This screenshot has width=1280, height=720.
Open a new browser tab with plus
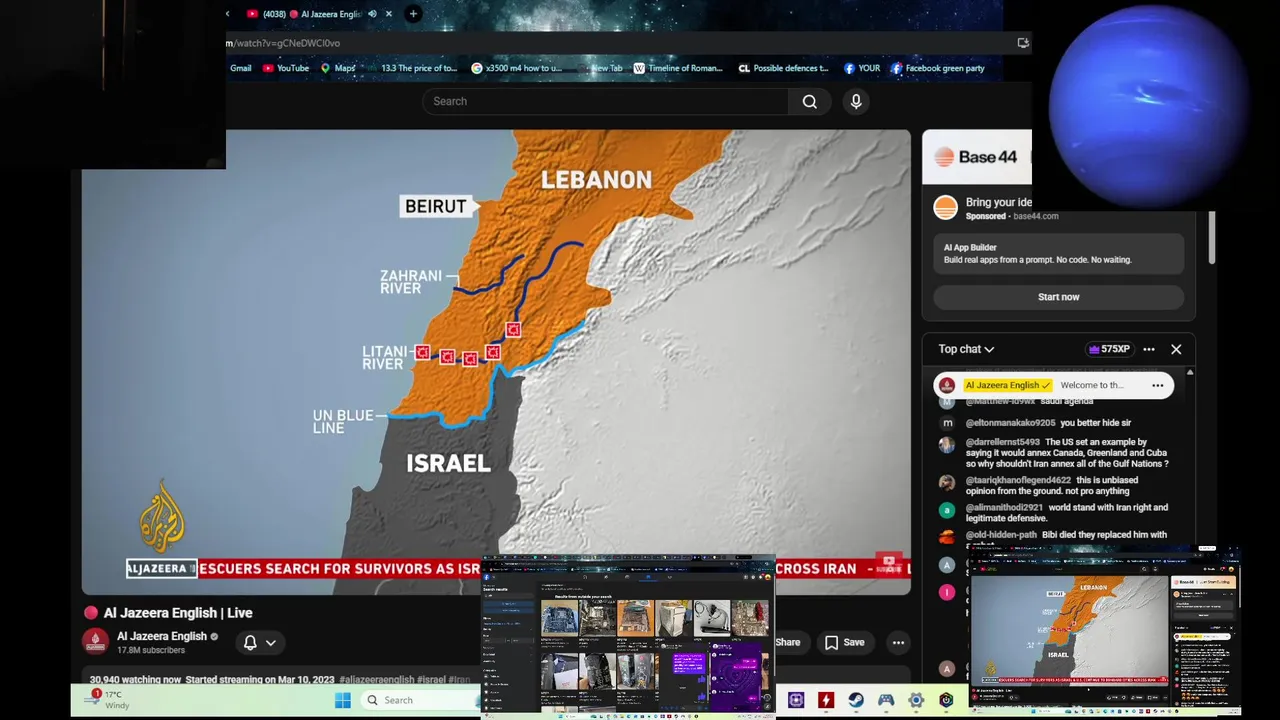(x=413, y=14)
